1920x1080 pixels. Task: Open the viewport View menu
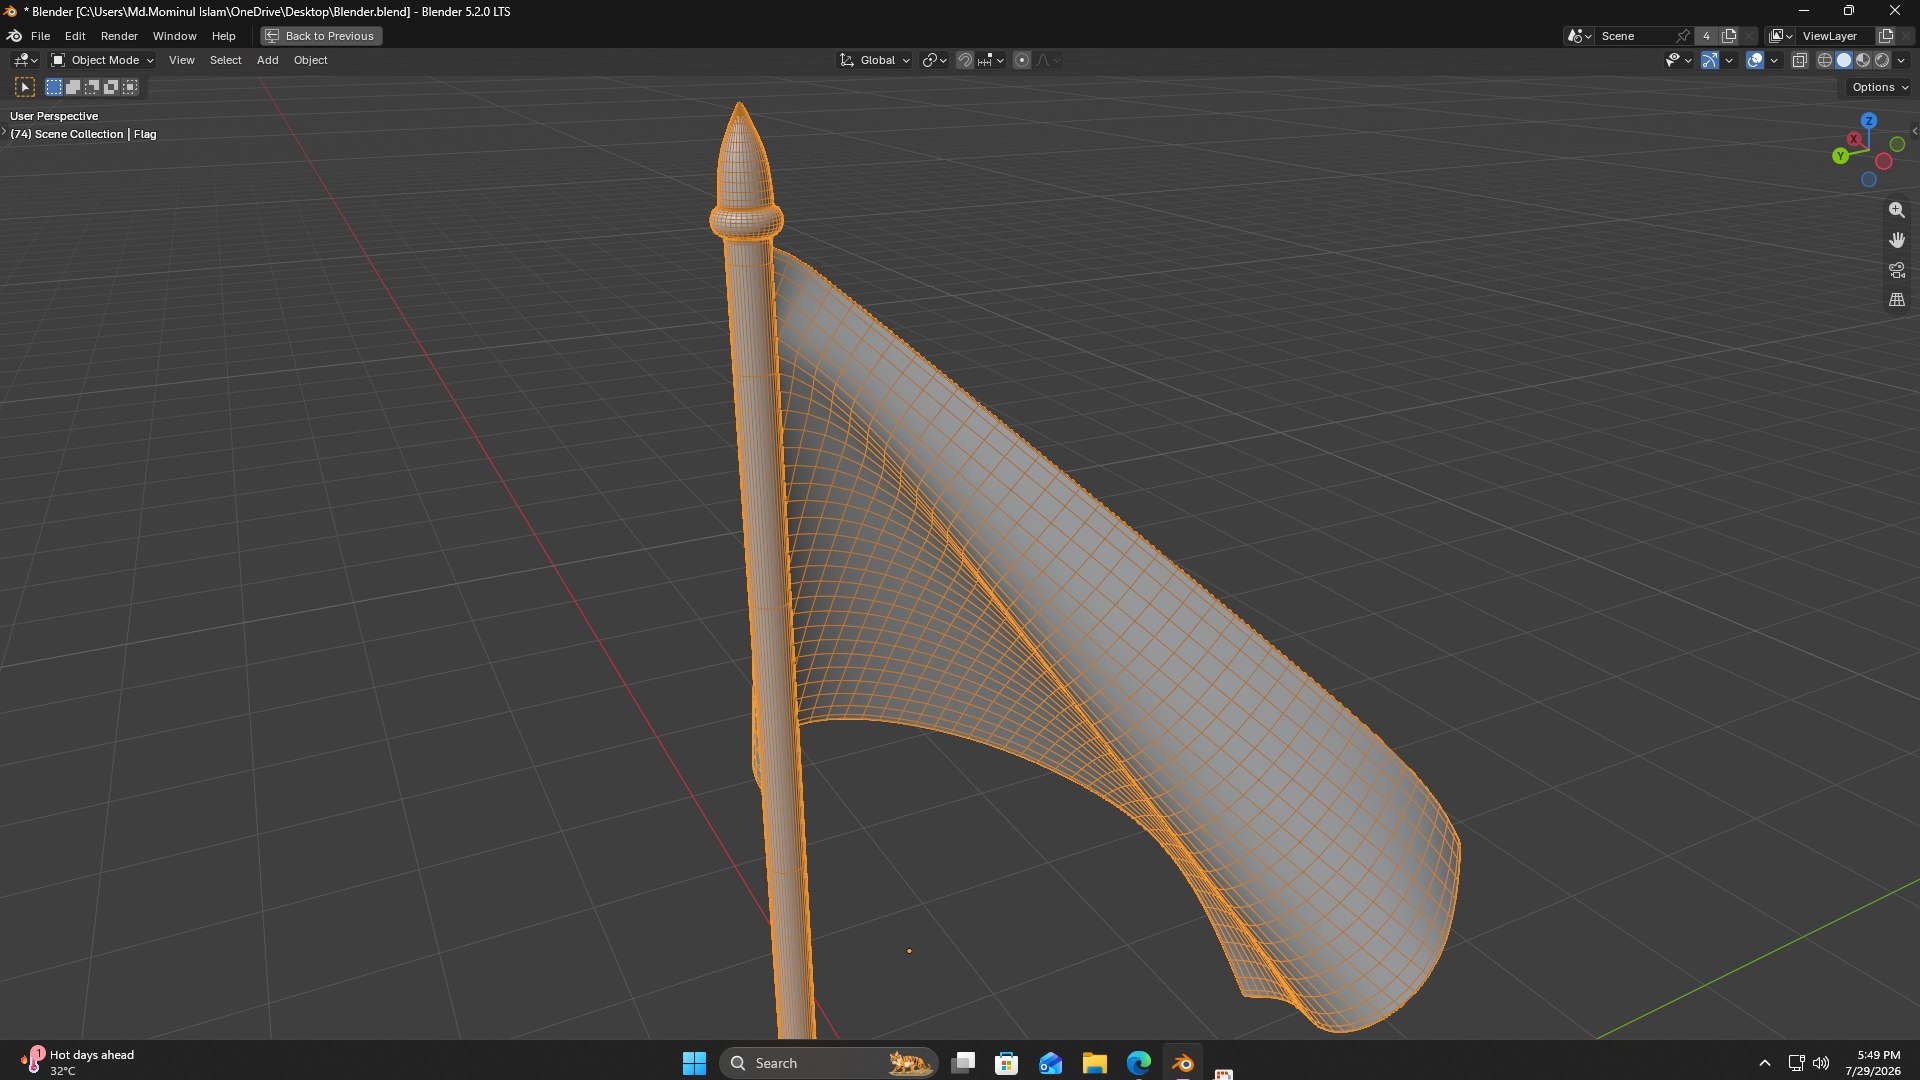pos(181,60)
